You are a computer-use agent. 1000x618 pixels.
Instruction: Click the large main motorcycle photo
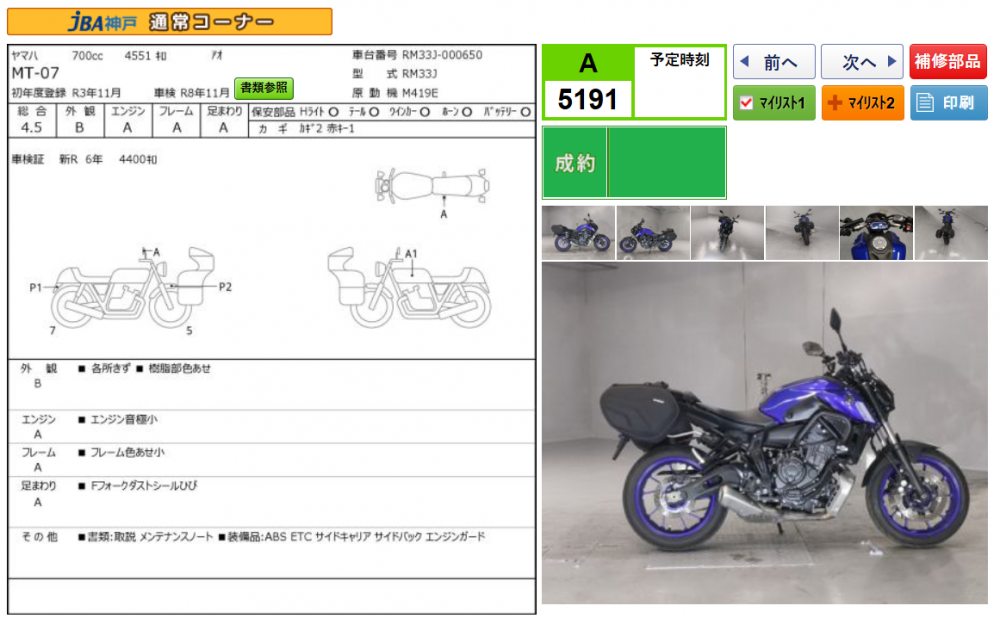765,433
